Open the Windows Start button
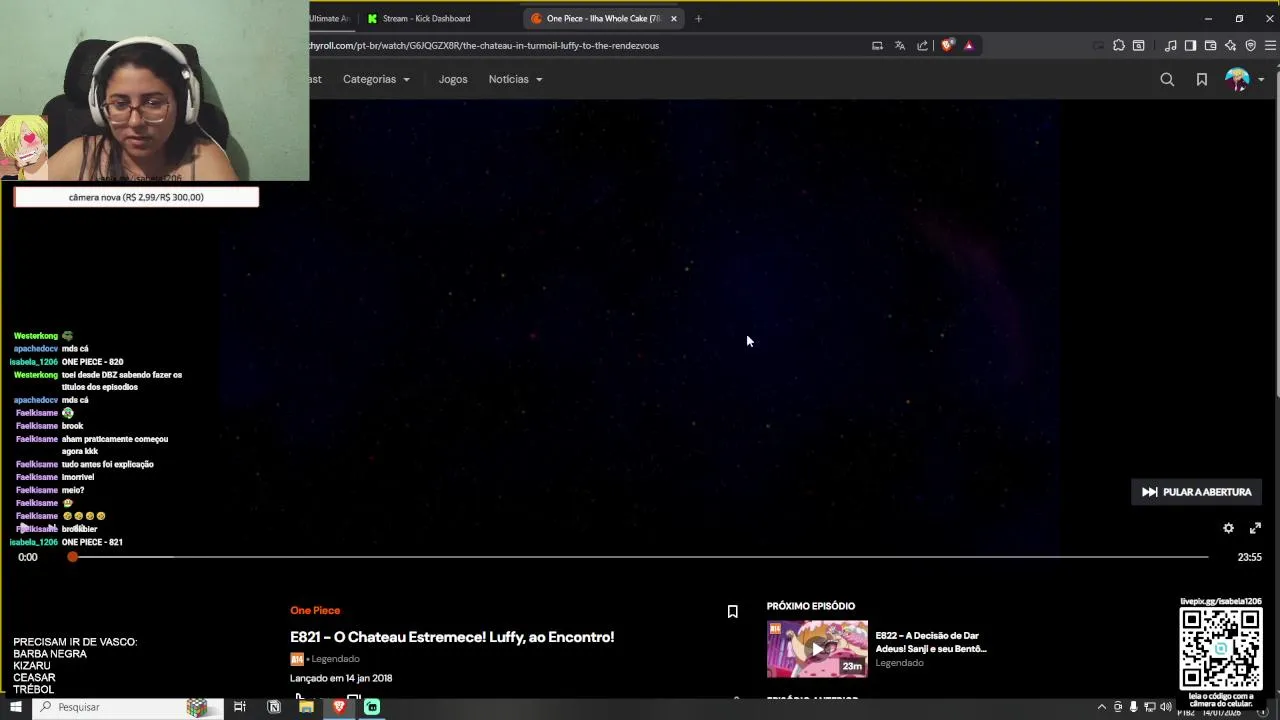Viewport: 1280px width, 720px height. (15, 707)
